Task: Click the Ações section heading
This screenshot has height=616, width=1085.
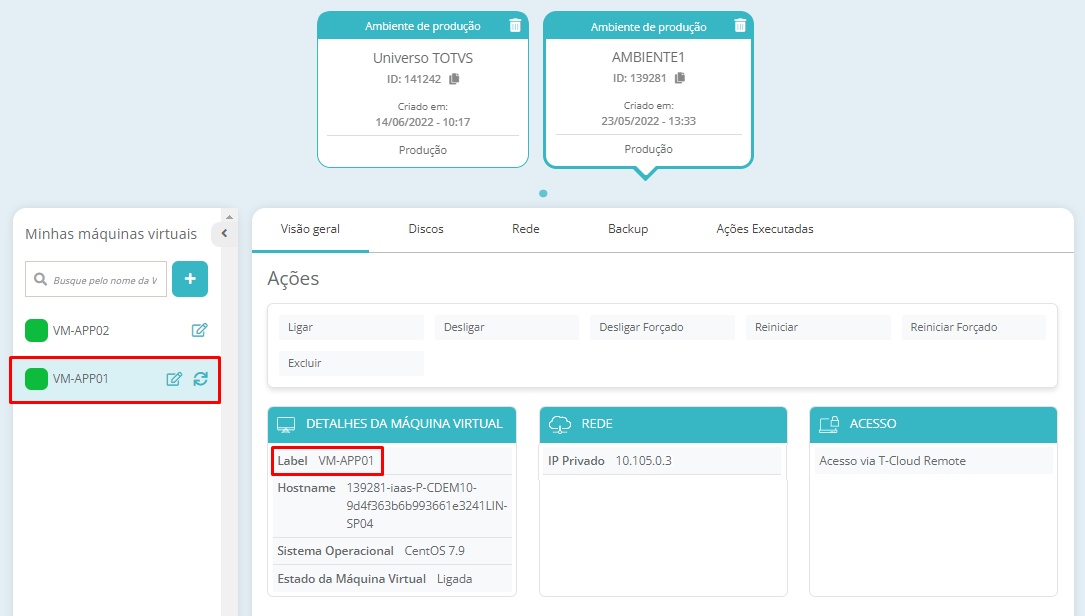Action: 293,278
